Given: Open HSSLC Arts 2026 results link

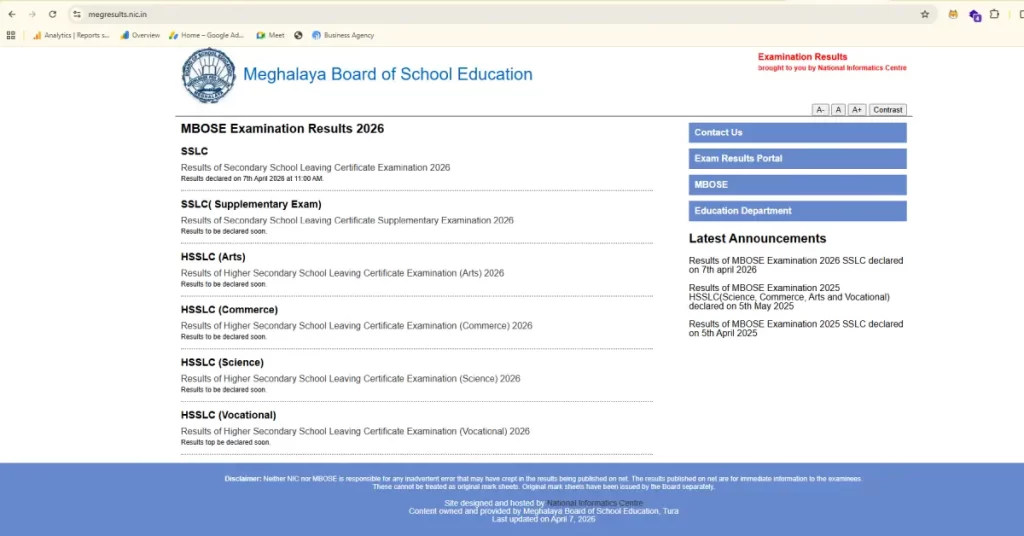Looking at the screenshot, I should [x=342, y=274].
